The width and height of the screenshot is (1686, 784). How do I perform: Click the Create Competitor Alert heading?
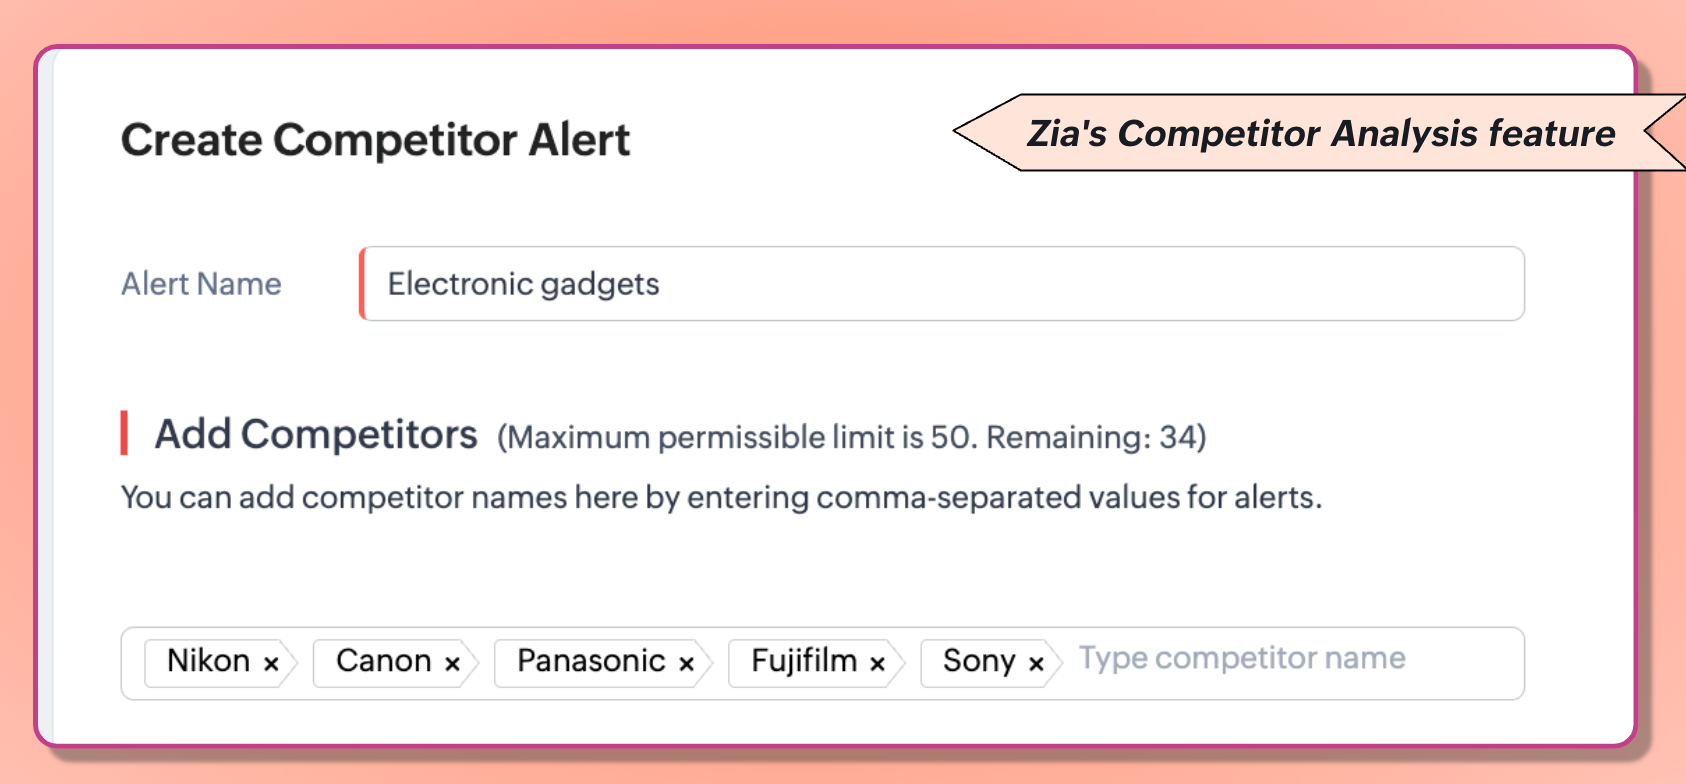375,140
